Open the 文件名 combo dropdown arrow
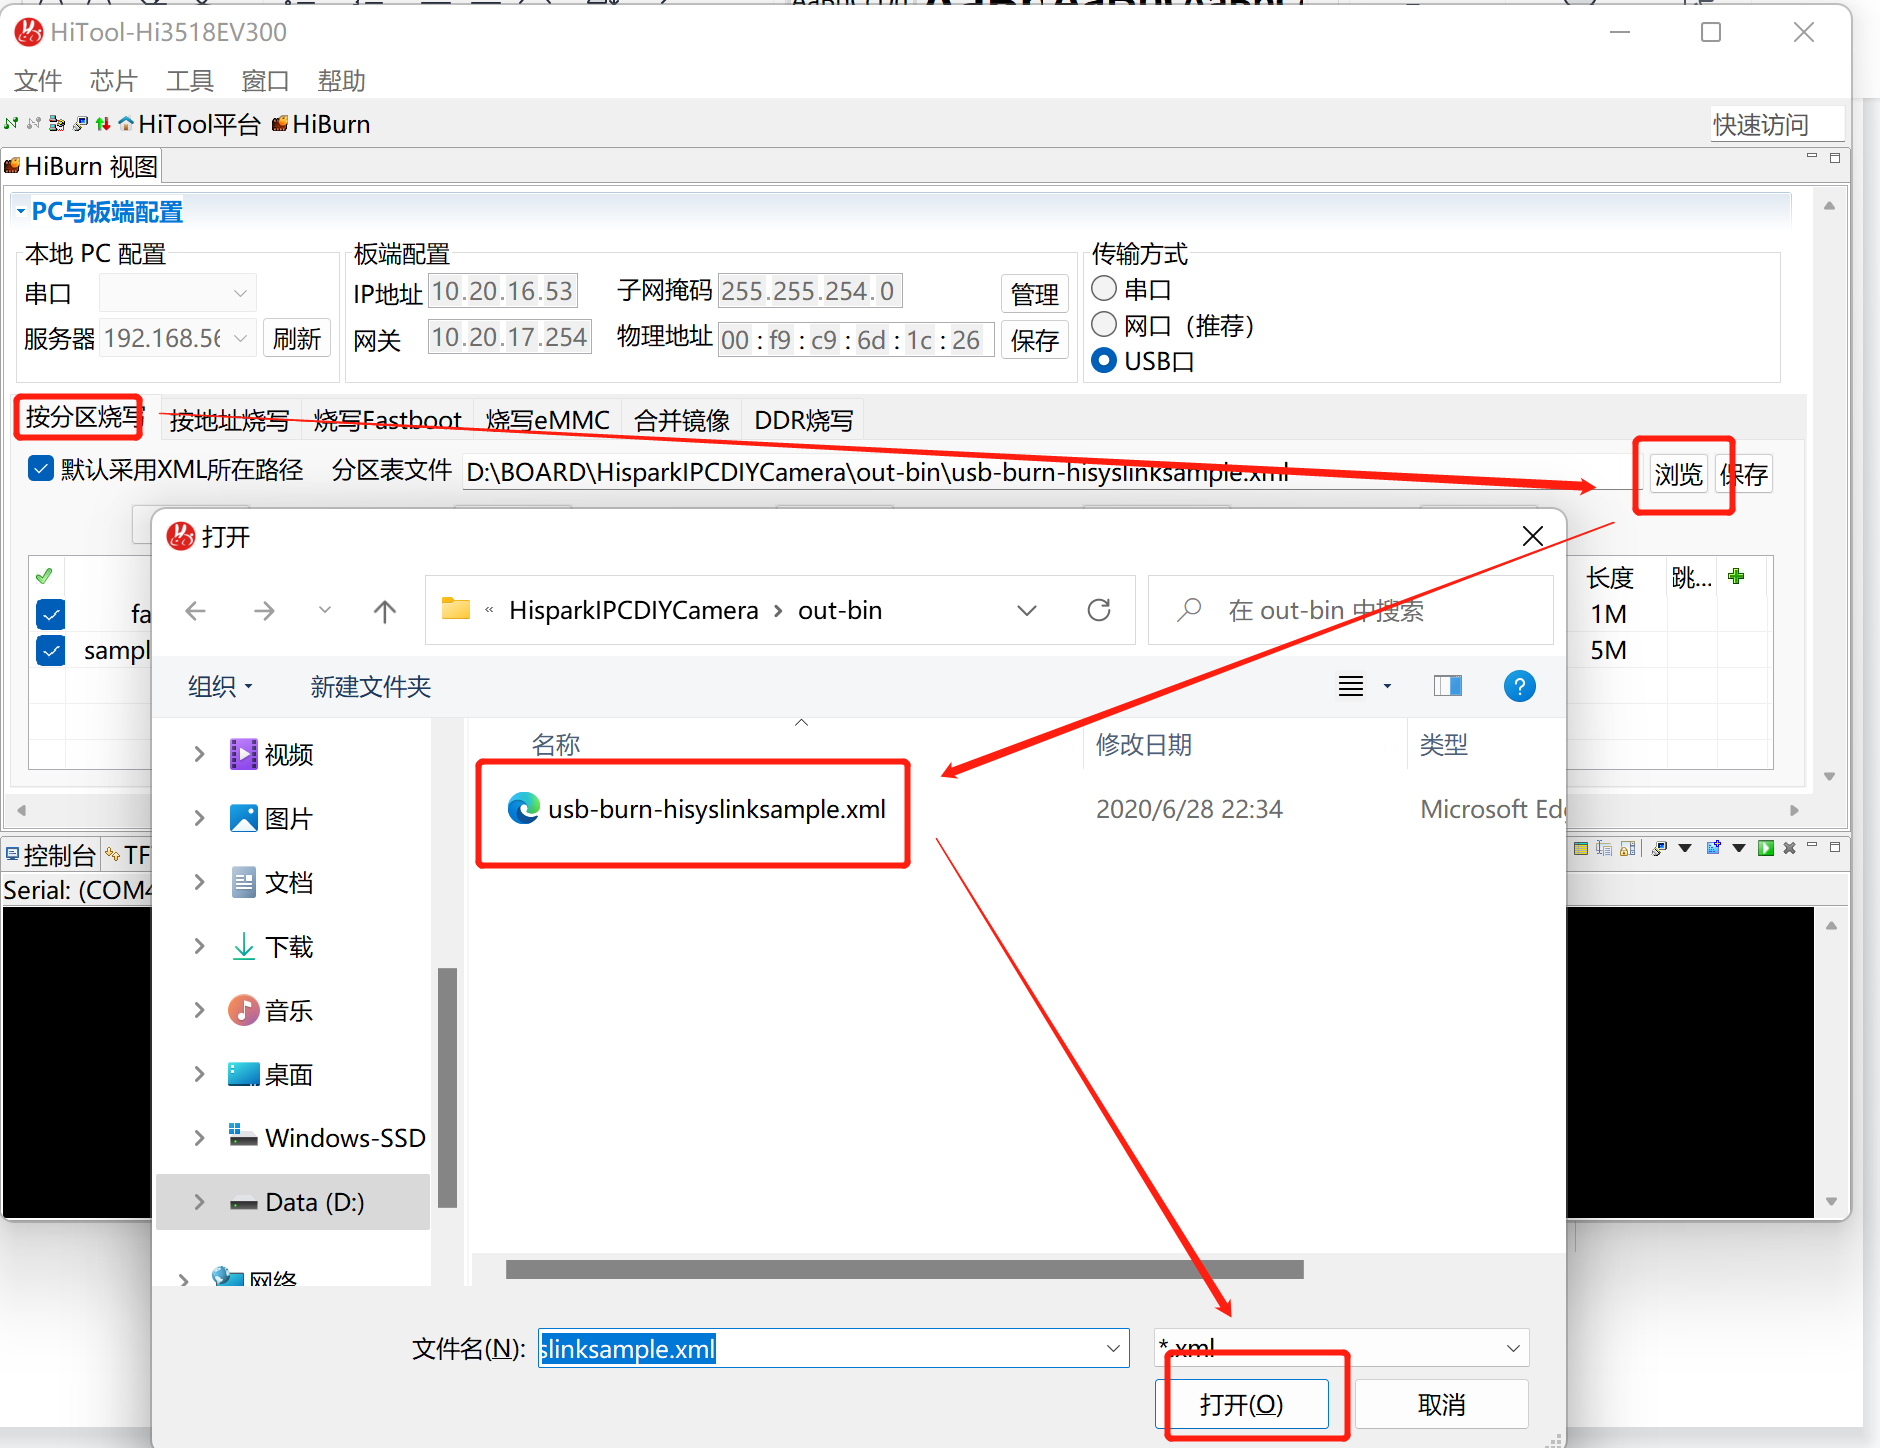 point(1113,1348)
